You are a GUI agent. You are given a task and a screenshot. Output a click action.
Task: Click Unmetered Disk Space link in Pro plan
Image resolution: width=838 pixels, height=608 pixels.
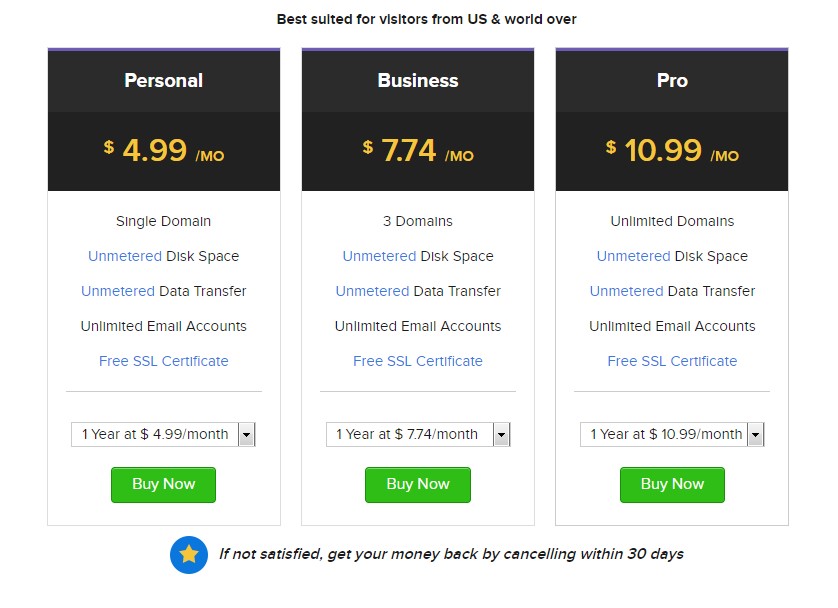click(x=633, y=256)
